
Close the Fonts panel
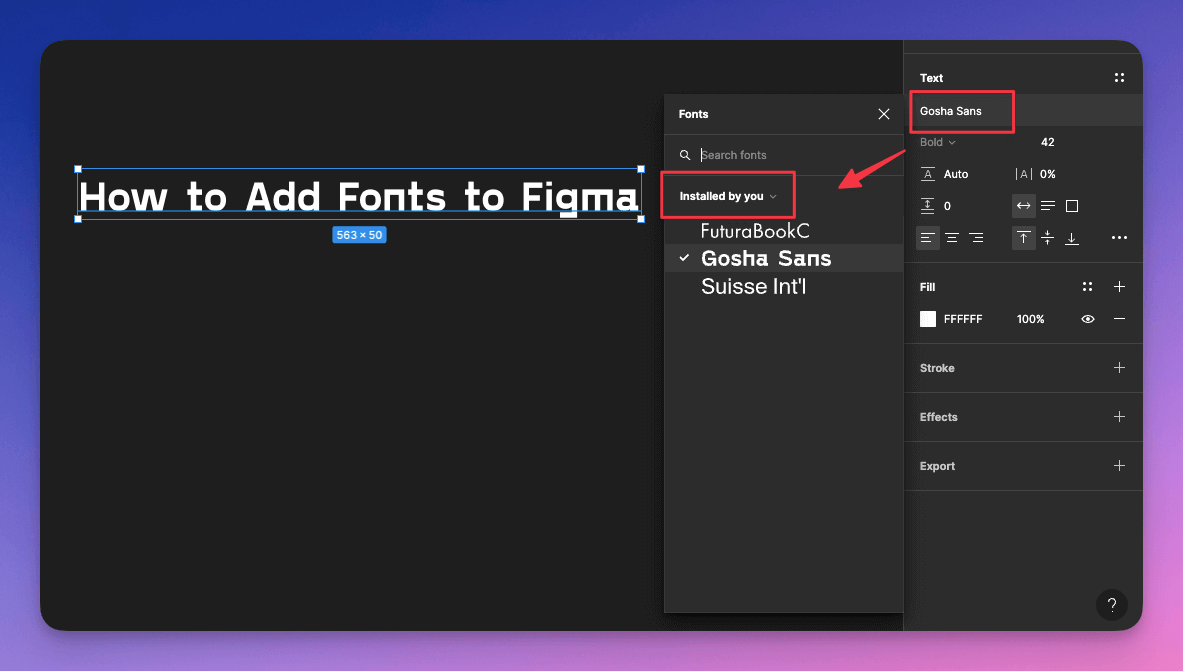(883, 114)
